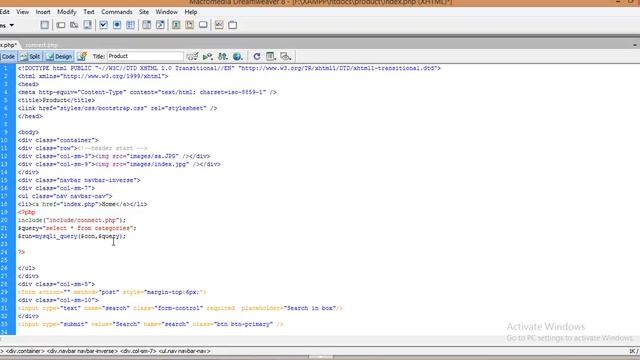640x360 pixels.
Task: Click the horizontal scrollbar thumb at bottom
Action: 321,357
